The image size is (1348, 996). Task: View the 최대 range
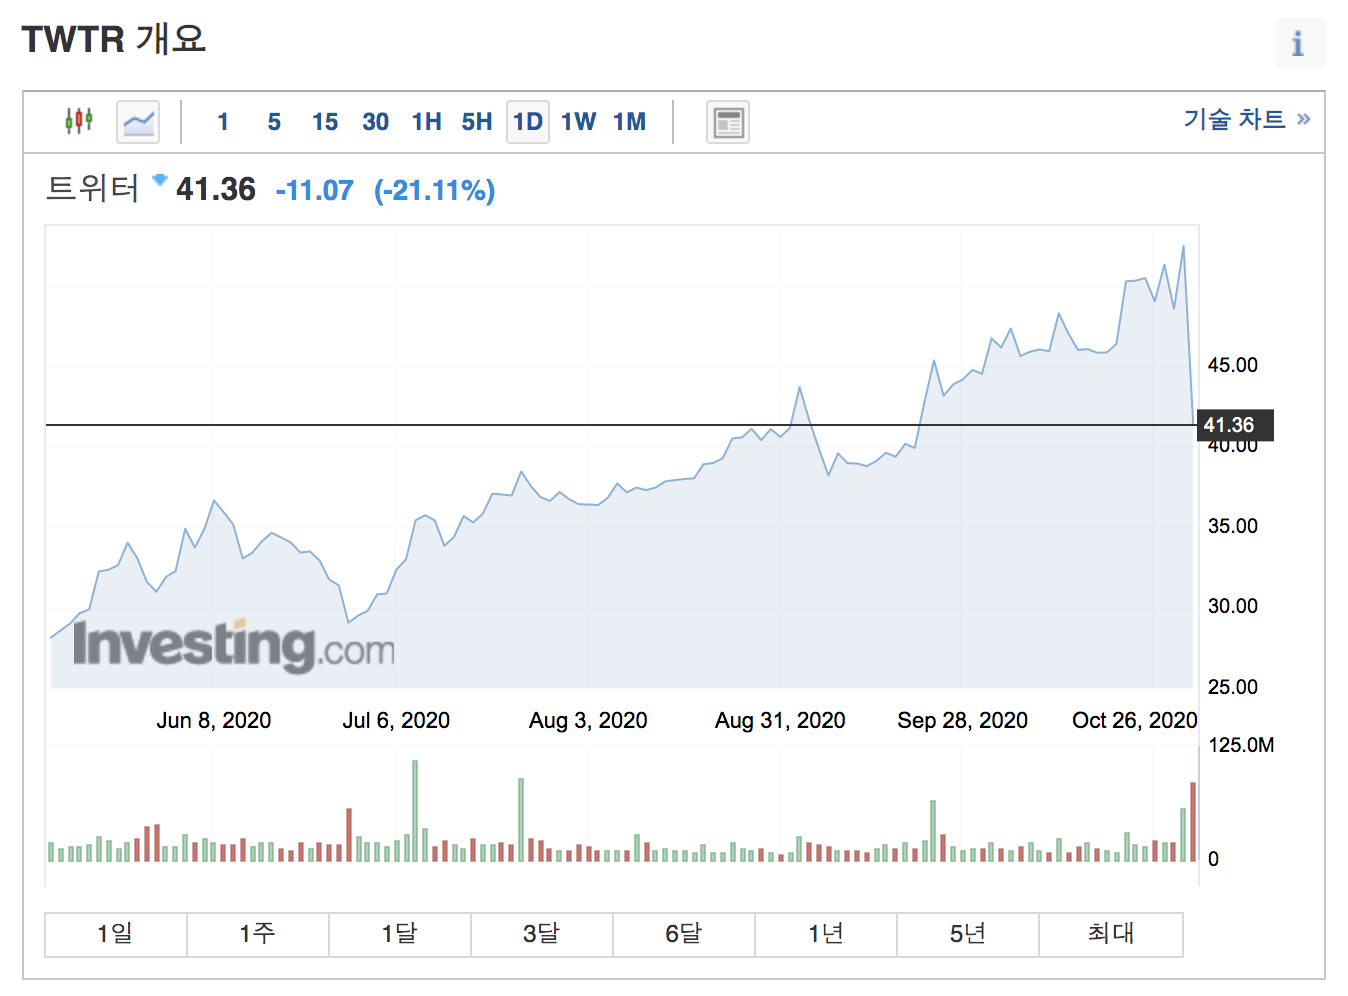pos(1111,934)
